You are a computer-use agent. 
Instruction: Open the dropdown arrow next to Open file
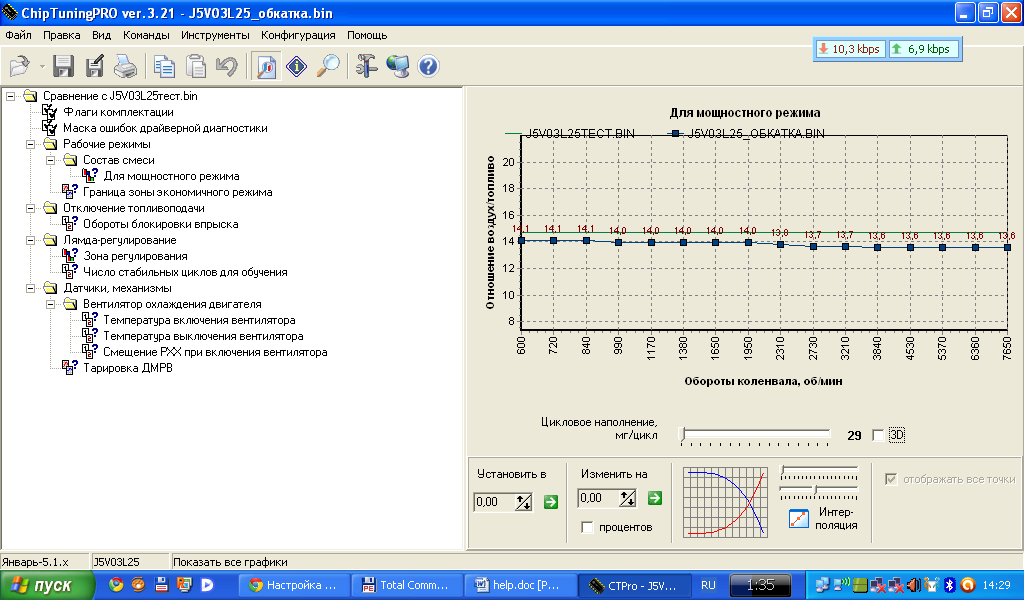coord(42,67)
